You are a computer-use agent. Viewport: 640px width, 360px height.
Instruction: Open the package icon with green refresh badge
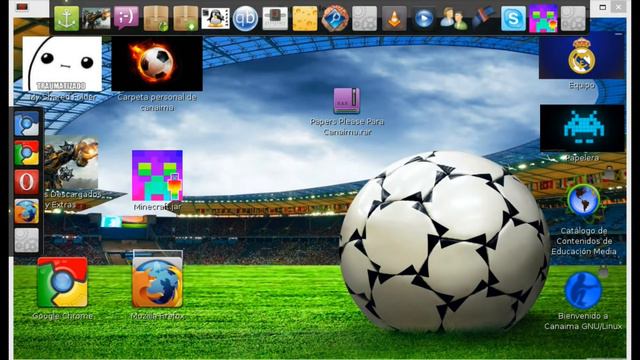[x=156, y=19]
